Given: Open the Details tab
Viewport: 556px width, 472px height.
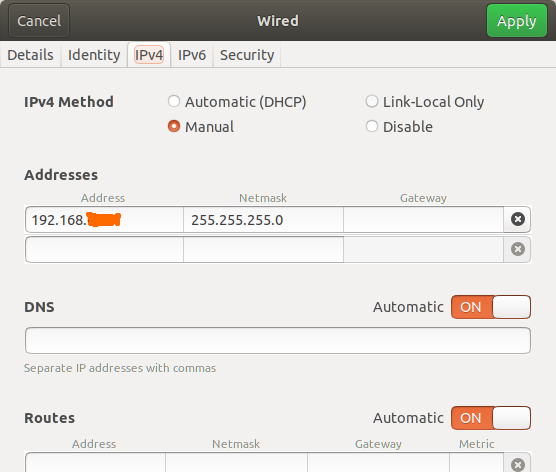Looking at the screenshot, I should pos(30,55).
